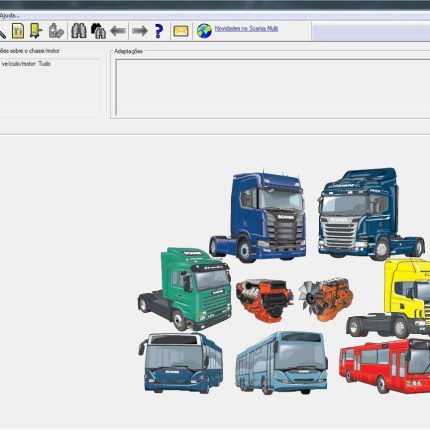Image resolution: width=430 pixels, height=430 pixels.
Task: Select the green Scania truck
Action: point(185,289)
